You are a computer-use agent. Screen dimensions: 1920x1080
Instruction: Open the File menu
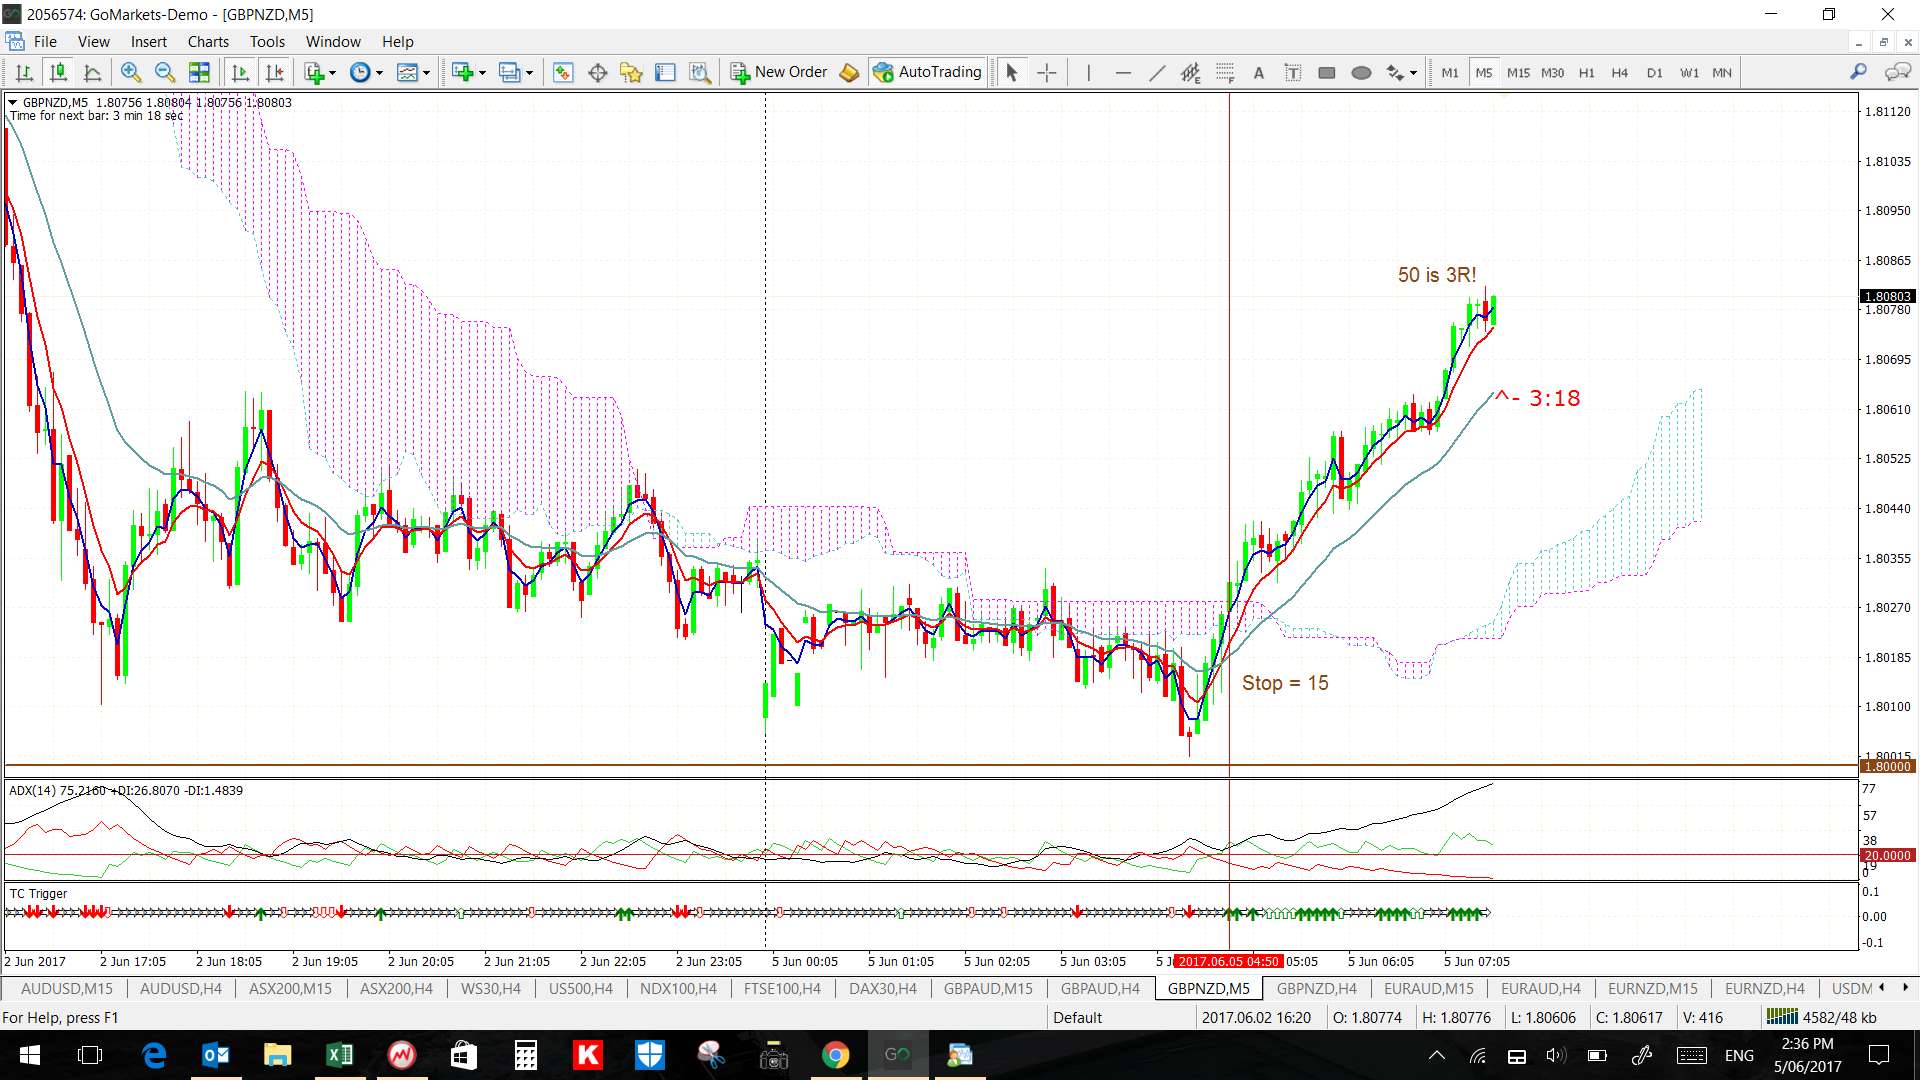[x=45, y=42]
